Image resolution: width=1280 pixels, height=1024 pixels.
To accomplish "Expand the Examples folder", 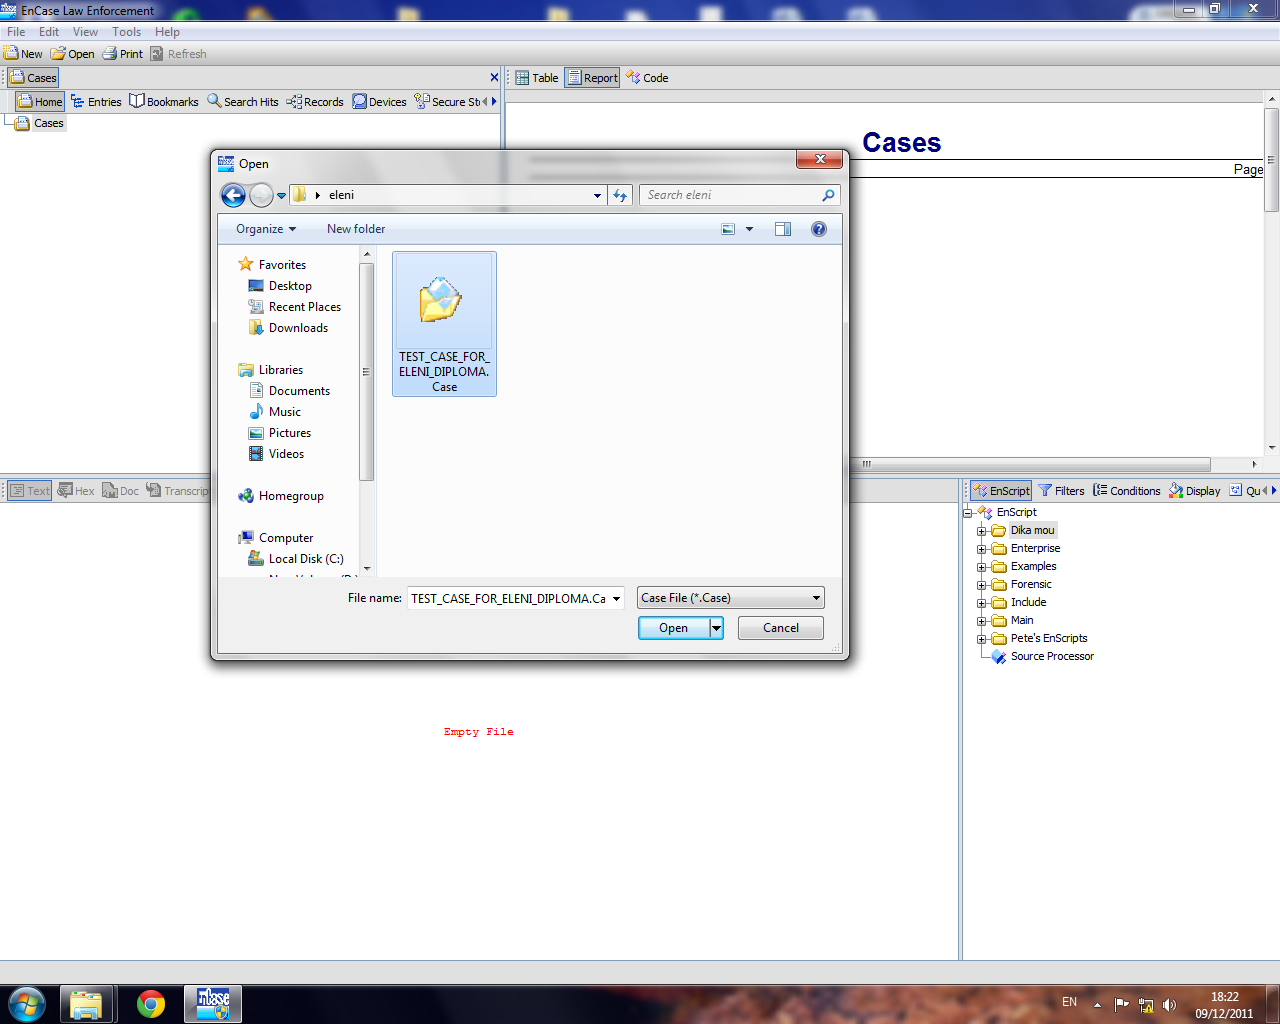I will 982,567.
